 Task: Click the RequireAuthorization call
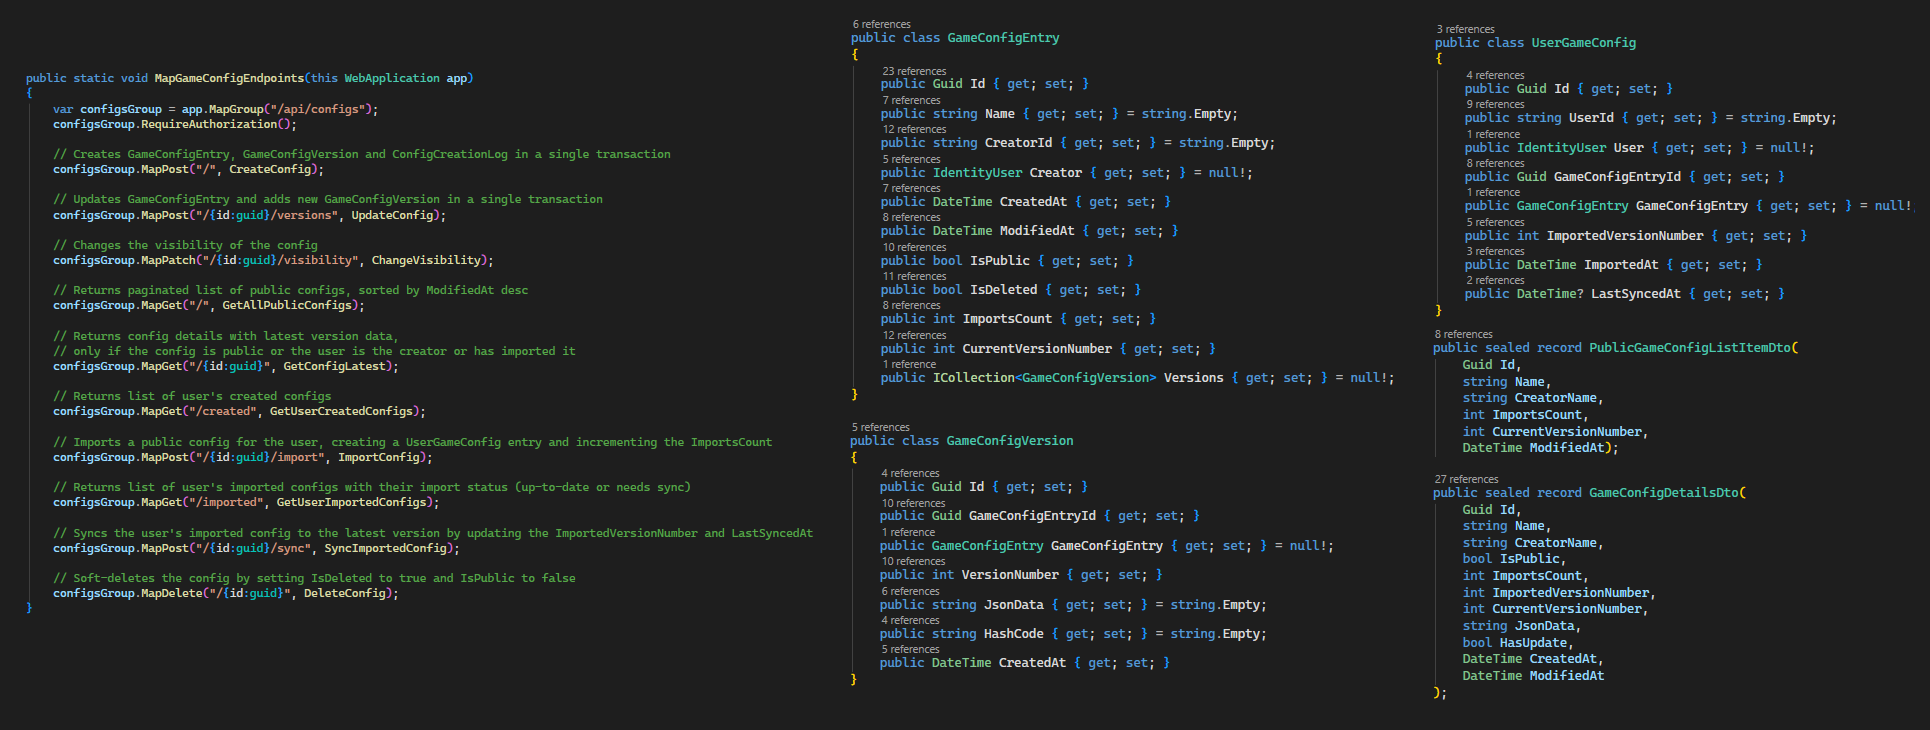click(209, 124)
